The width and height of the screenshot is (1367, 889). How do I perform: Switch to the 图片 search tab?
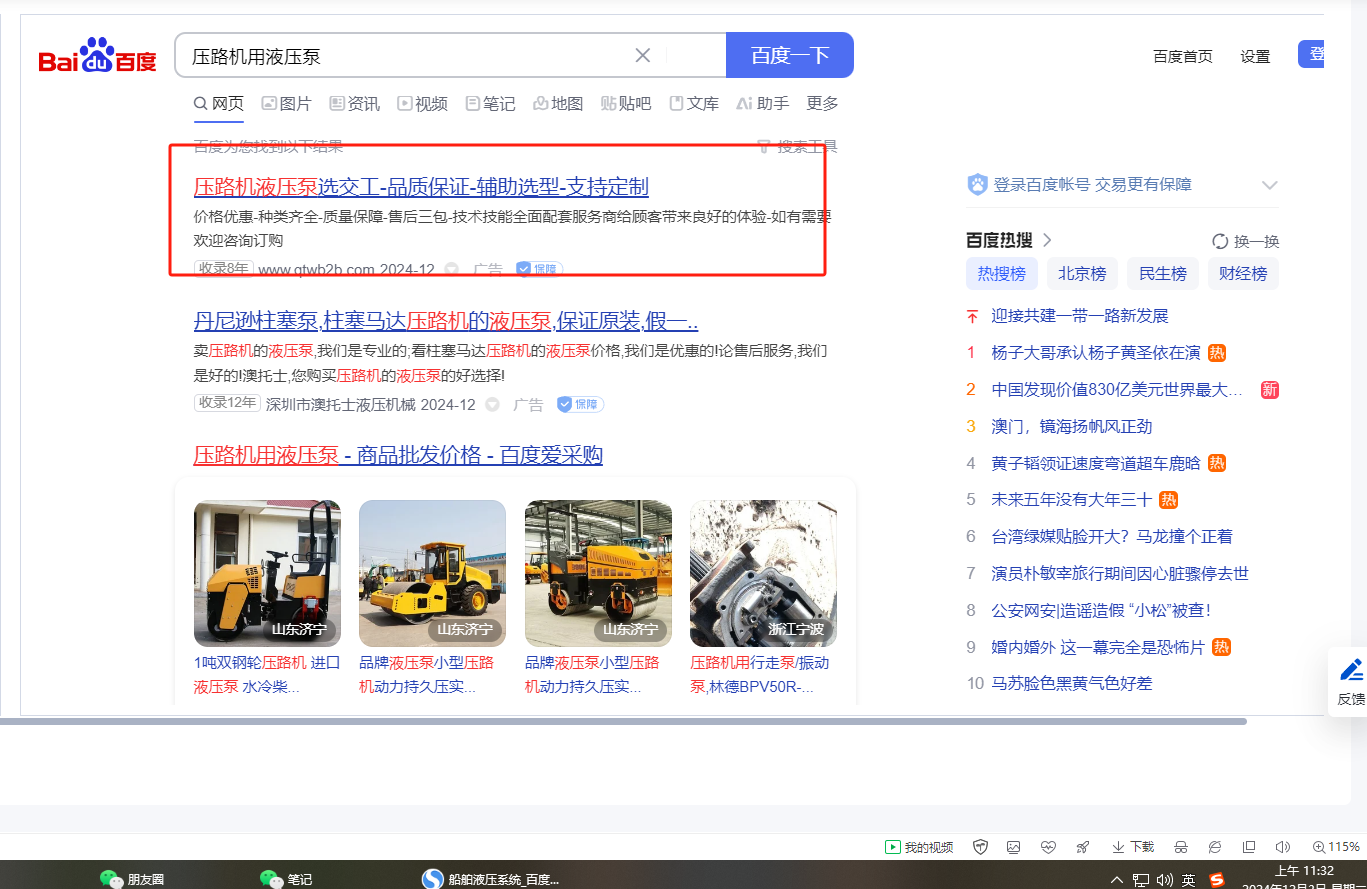pos(287,103)
